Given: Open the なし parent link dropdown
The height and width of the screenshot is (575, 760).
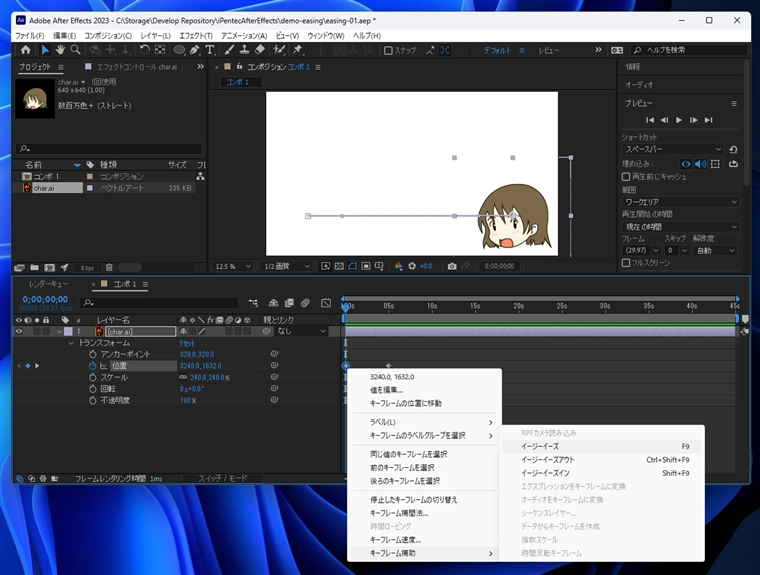Looking at the screenshot, I should click(301, 331).
